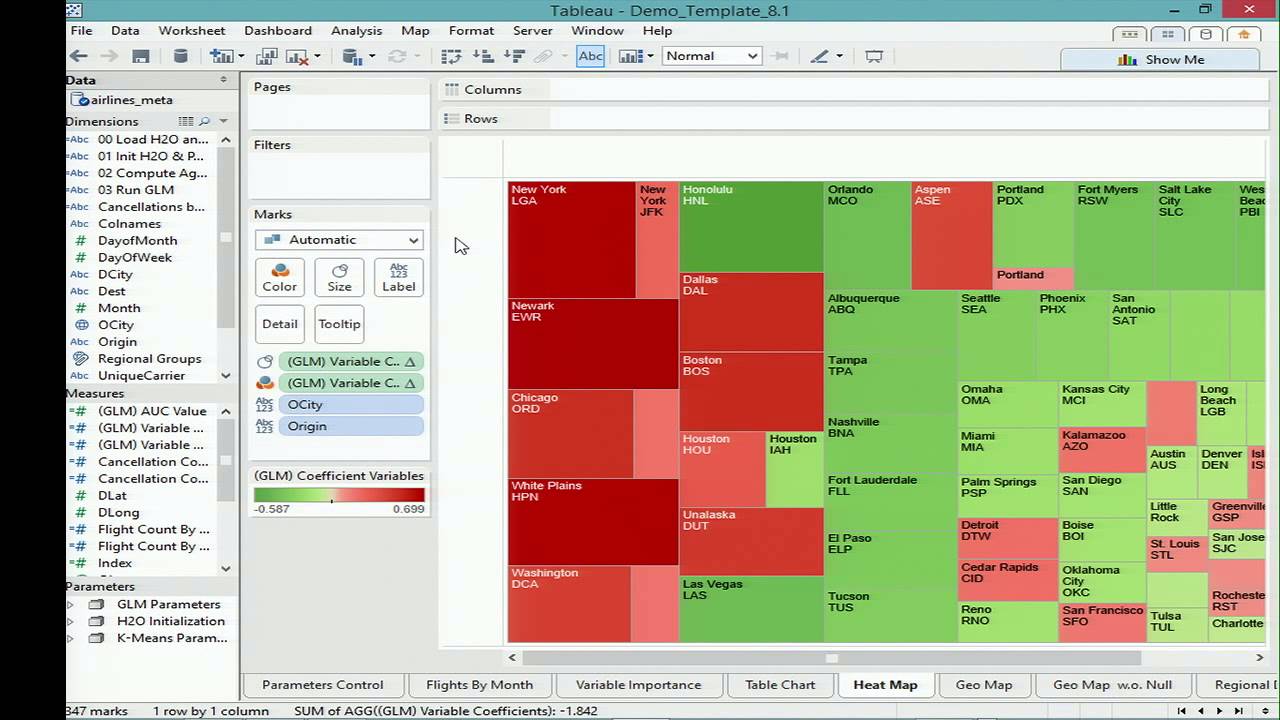Click the Label button in Marks card
This screenshot has height=720, width=1280.
[x=399, y=278]
